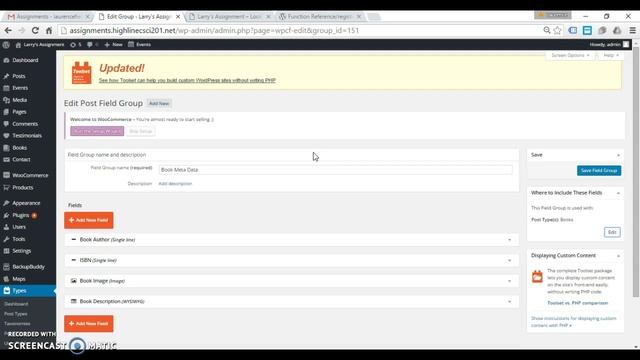
Task: Click the Book Image picture icon
Action: point(73,281)
